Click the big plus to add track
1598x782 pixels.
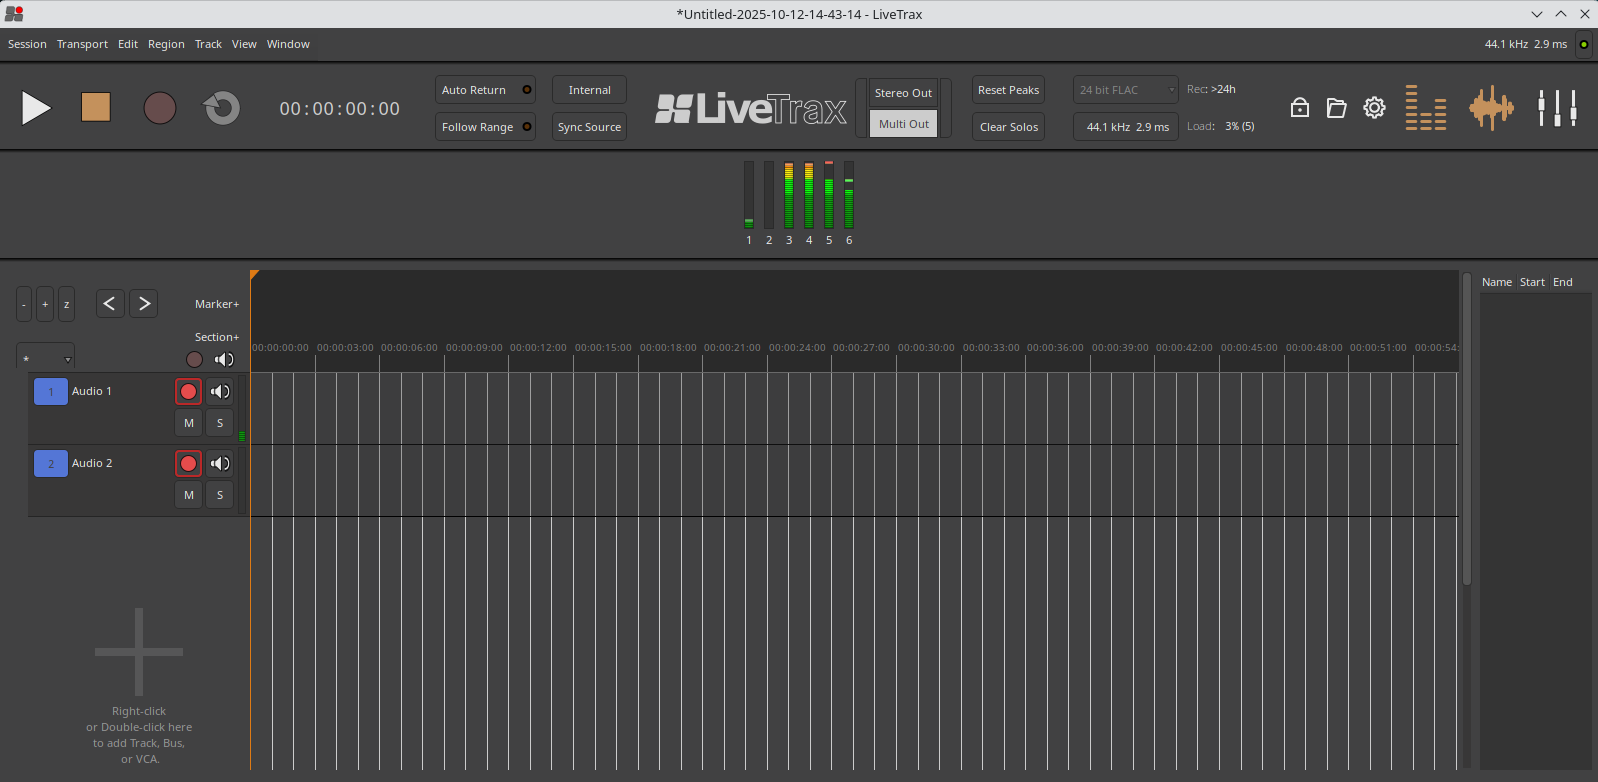139,652
